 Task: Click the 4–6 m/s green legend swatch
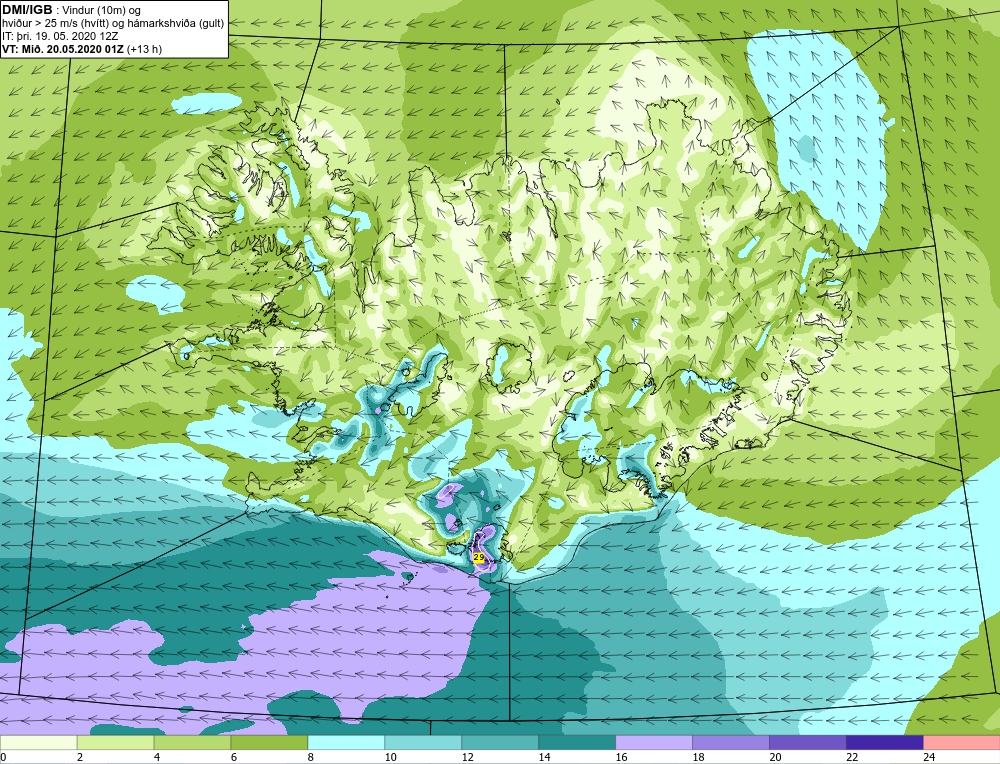point(192,742)
